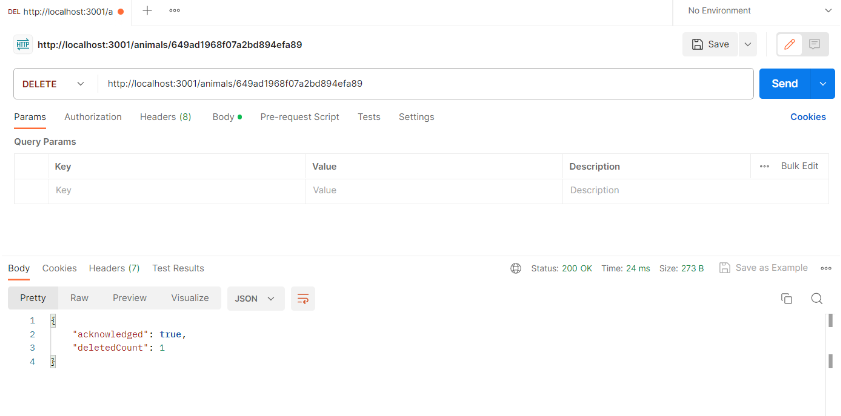This screenshot has height=416, width=841.
Task: Click the pencil edit mode icon
Action: (790, 44)
